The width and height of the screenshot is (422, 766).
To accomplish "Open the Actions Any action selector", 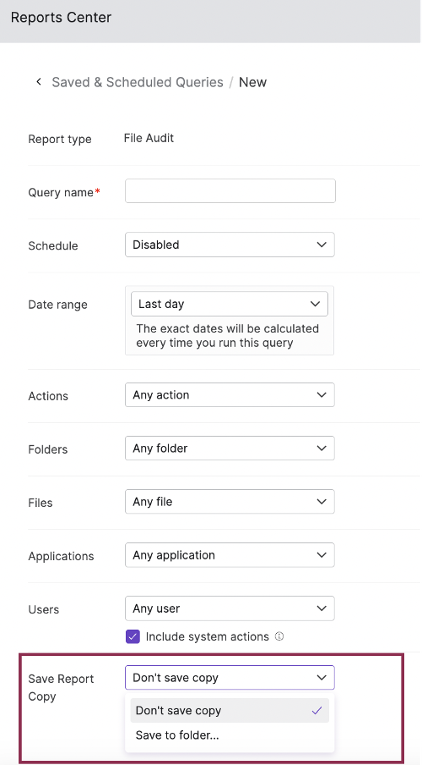I will pyautogui.click(x=230, y=395).
